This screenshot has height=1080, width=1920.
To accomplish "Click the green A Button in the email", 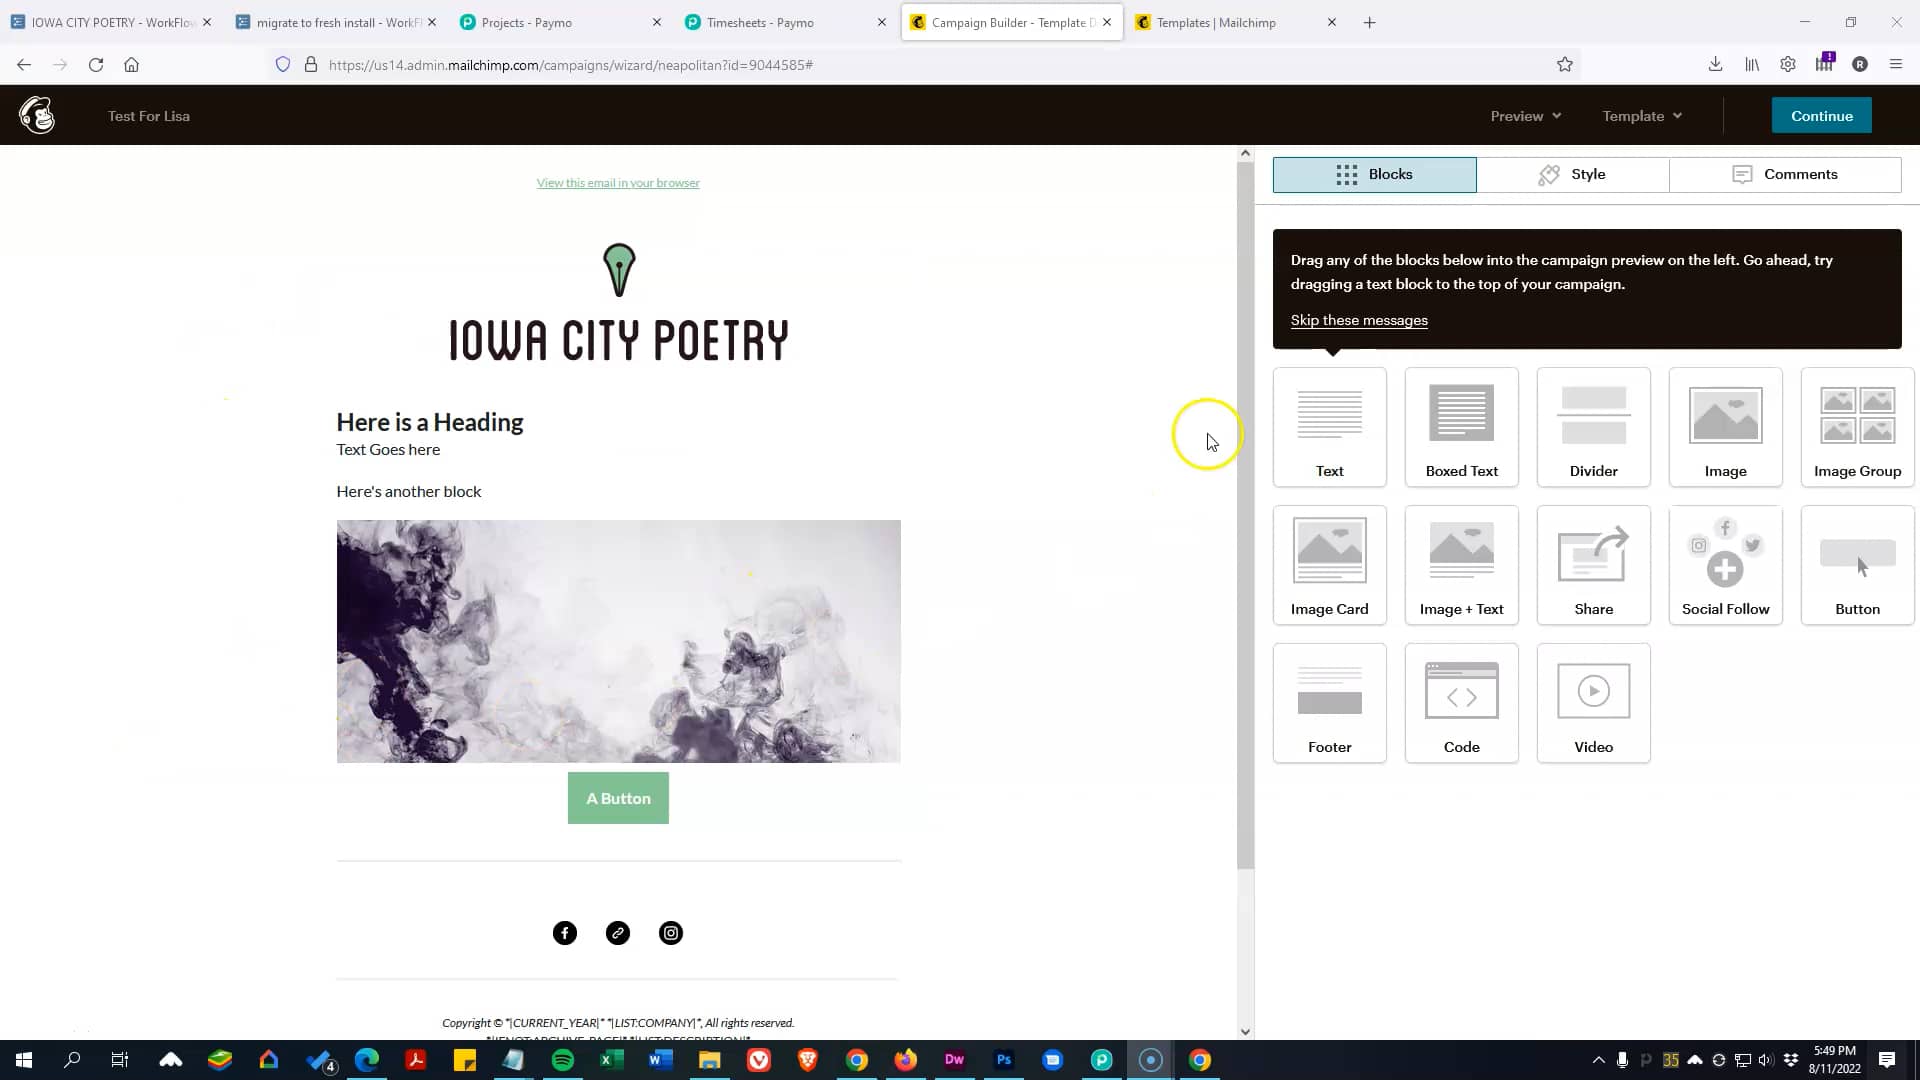I will click(x=618, y=798).
